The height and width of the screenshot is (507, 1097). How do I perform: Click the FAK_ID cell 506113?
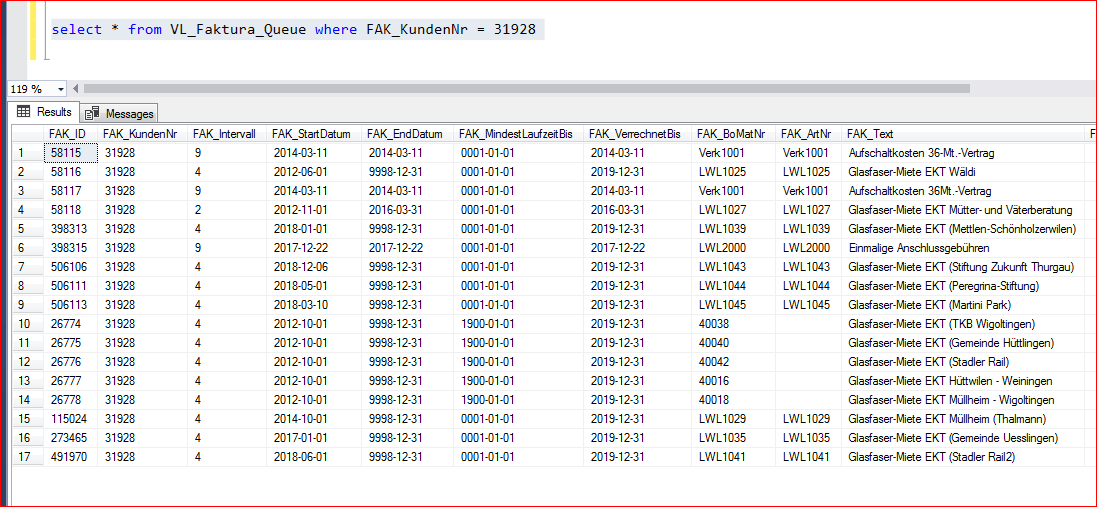click(71, 304)
